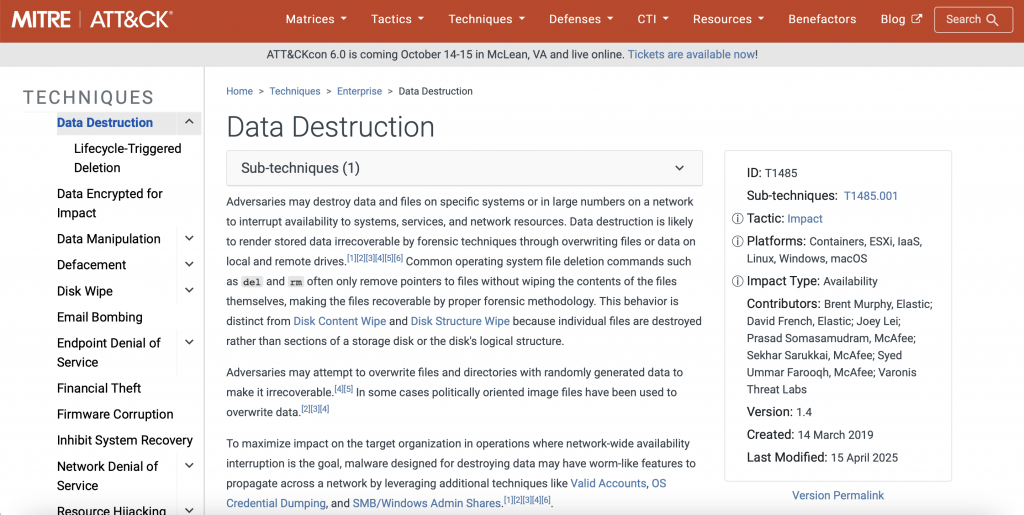Select Firmware Corruption in sidebar
Screen dimensions: 1024x515
(115, 414)
